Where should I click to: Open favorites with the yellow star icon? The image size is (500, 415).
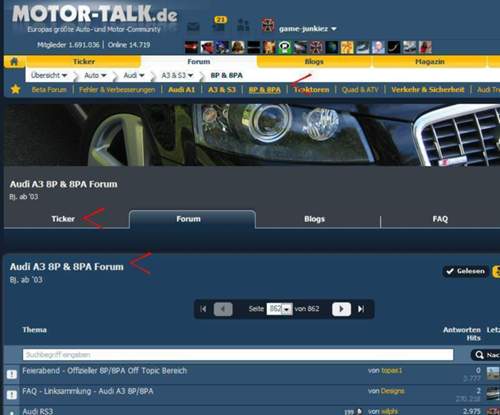tap(15, 89)
